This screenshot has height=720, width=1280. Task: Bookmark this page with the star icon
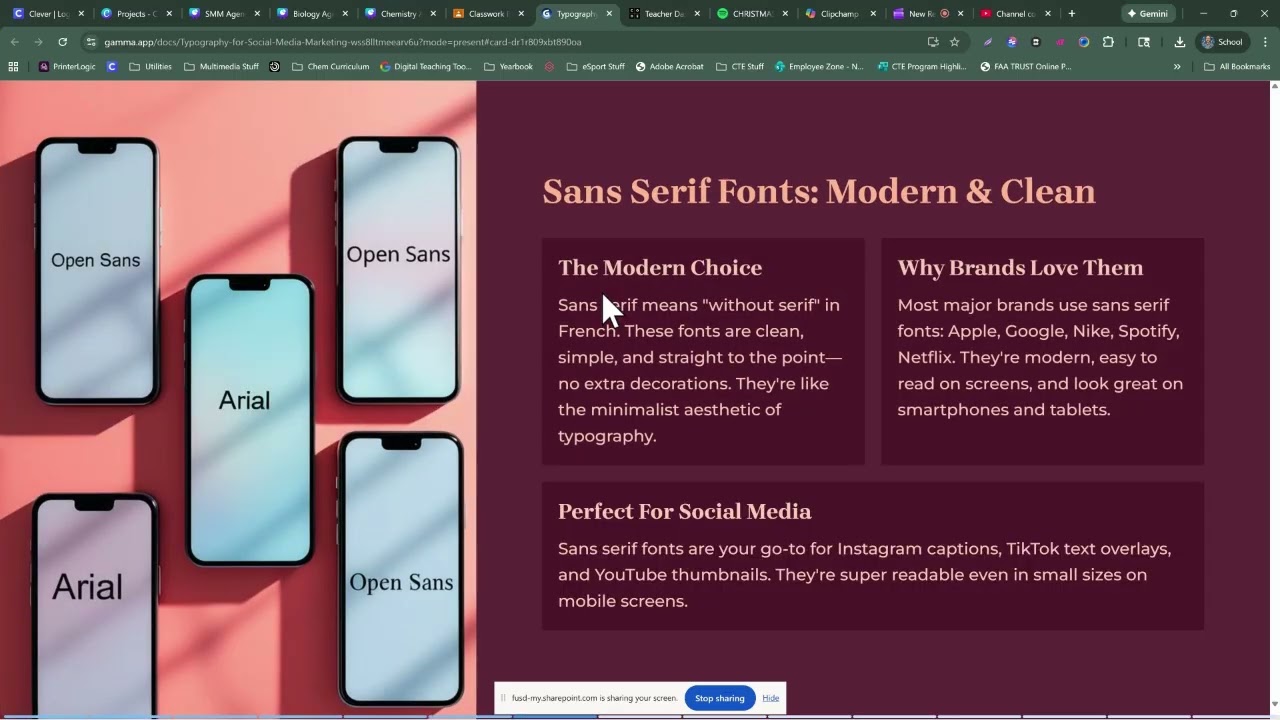955,42
